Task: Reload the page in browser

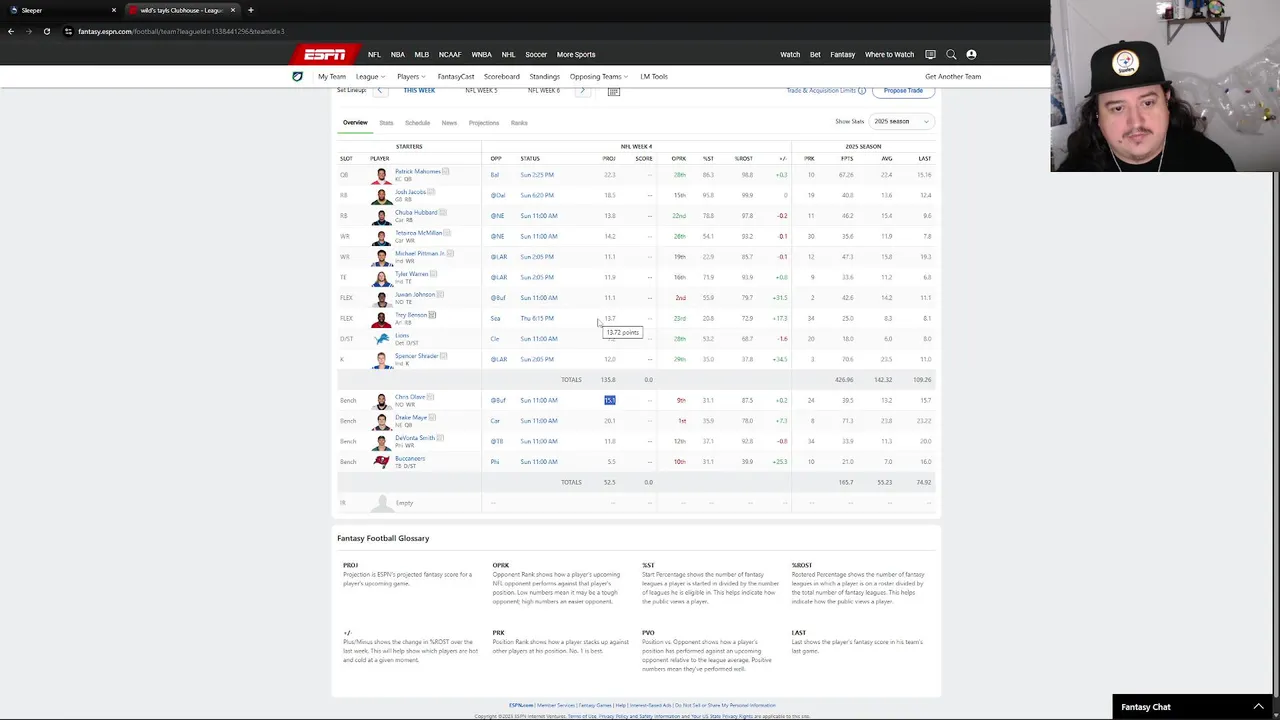Action: click(x=46, y=31)
